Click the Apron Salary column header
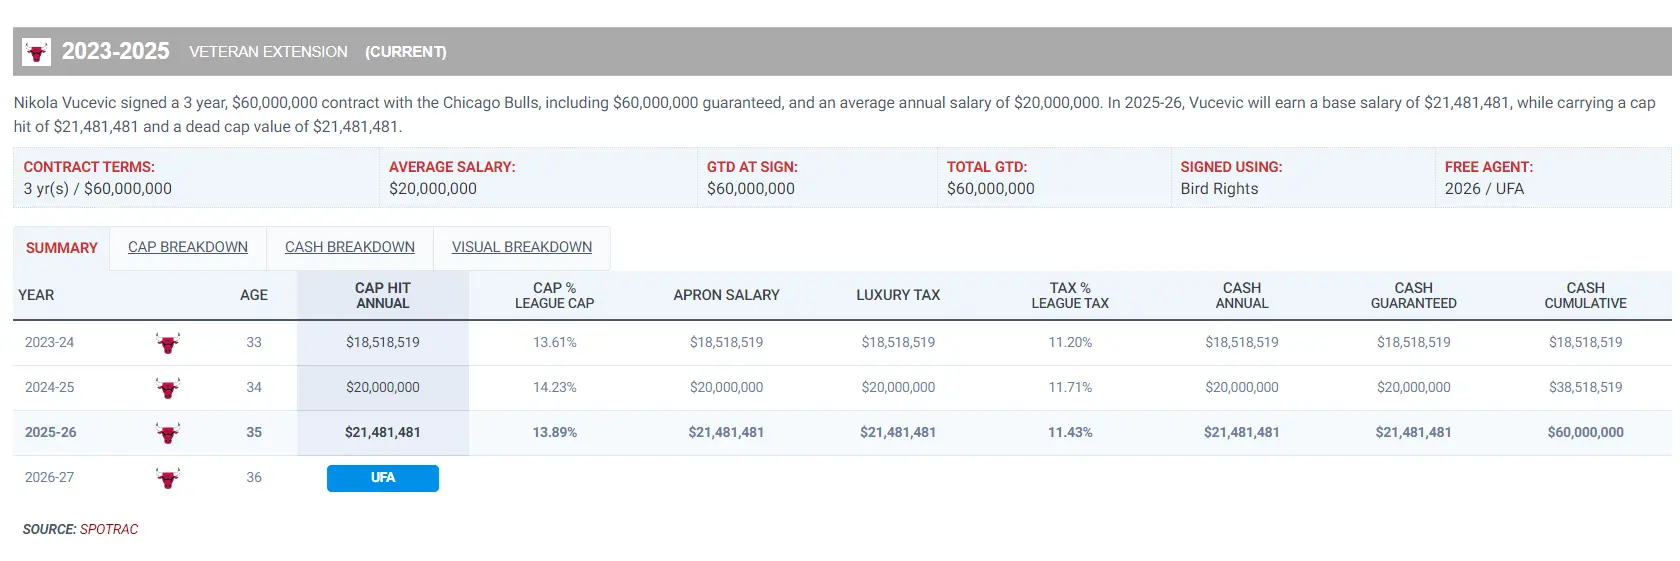The width and height of the screenshot is (1680, 561). tap(726, 295)
